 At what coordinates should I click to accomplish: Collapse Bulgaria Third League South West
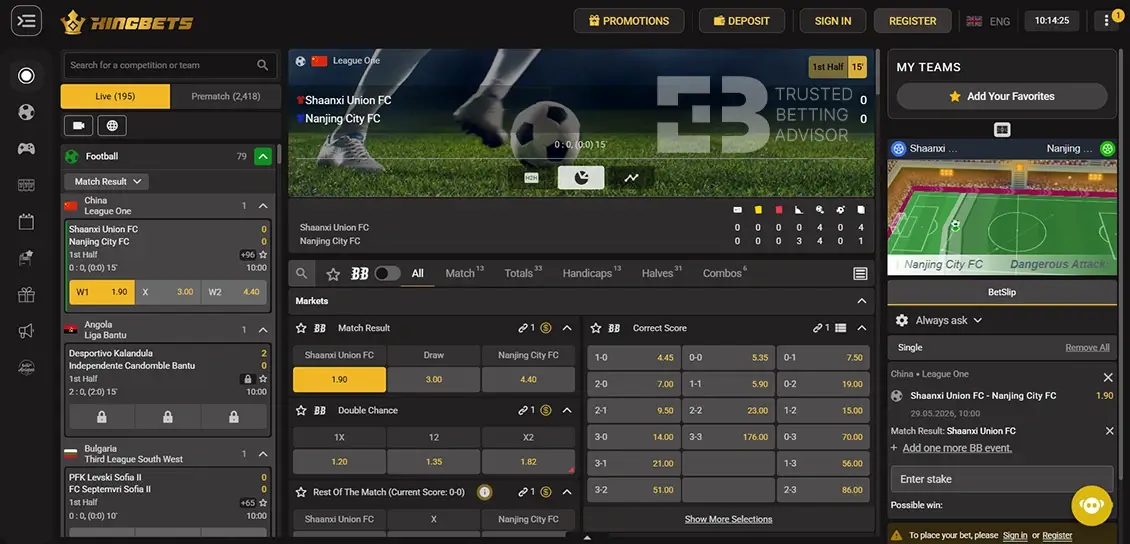point(263,454)
